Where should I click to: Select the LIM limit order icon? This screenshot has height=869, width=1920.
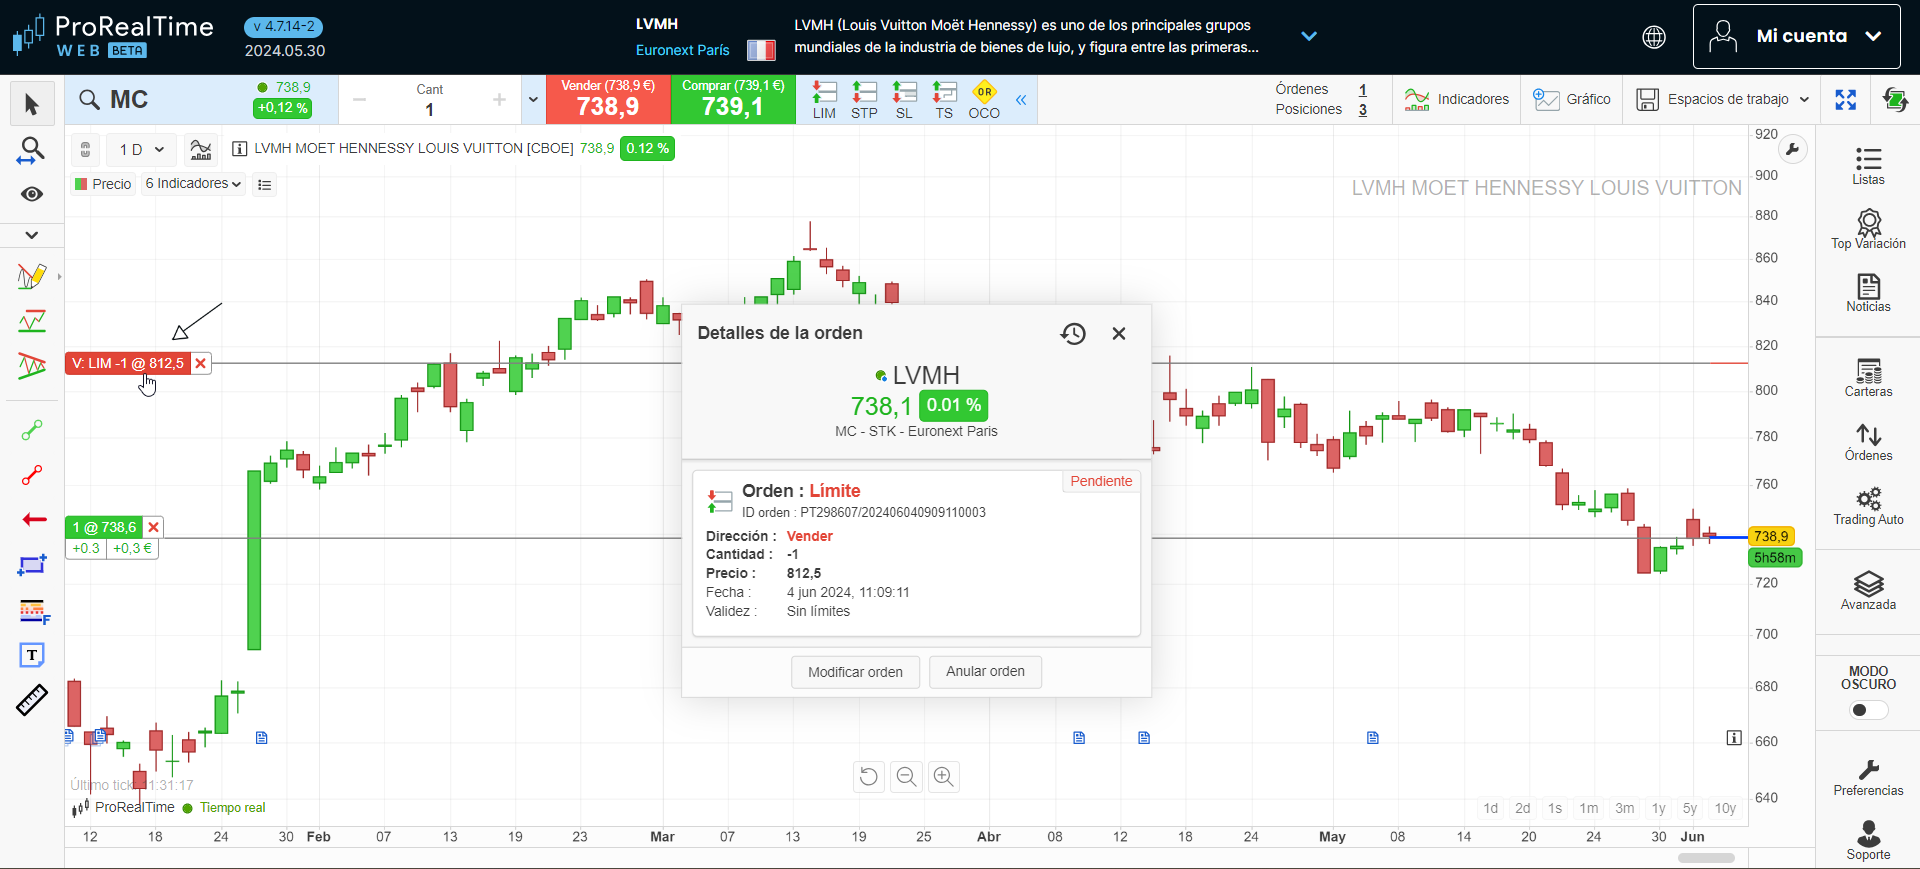tap(824, 100)
